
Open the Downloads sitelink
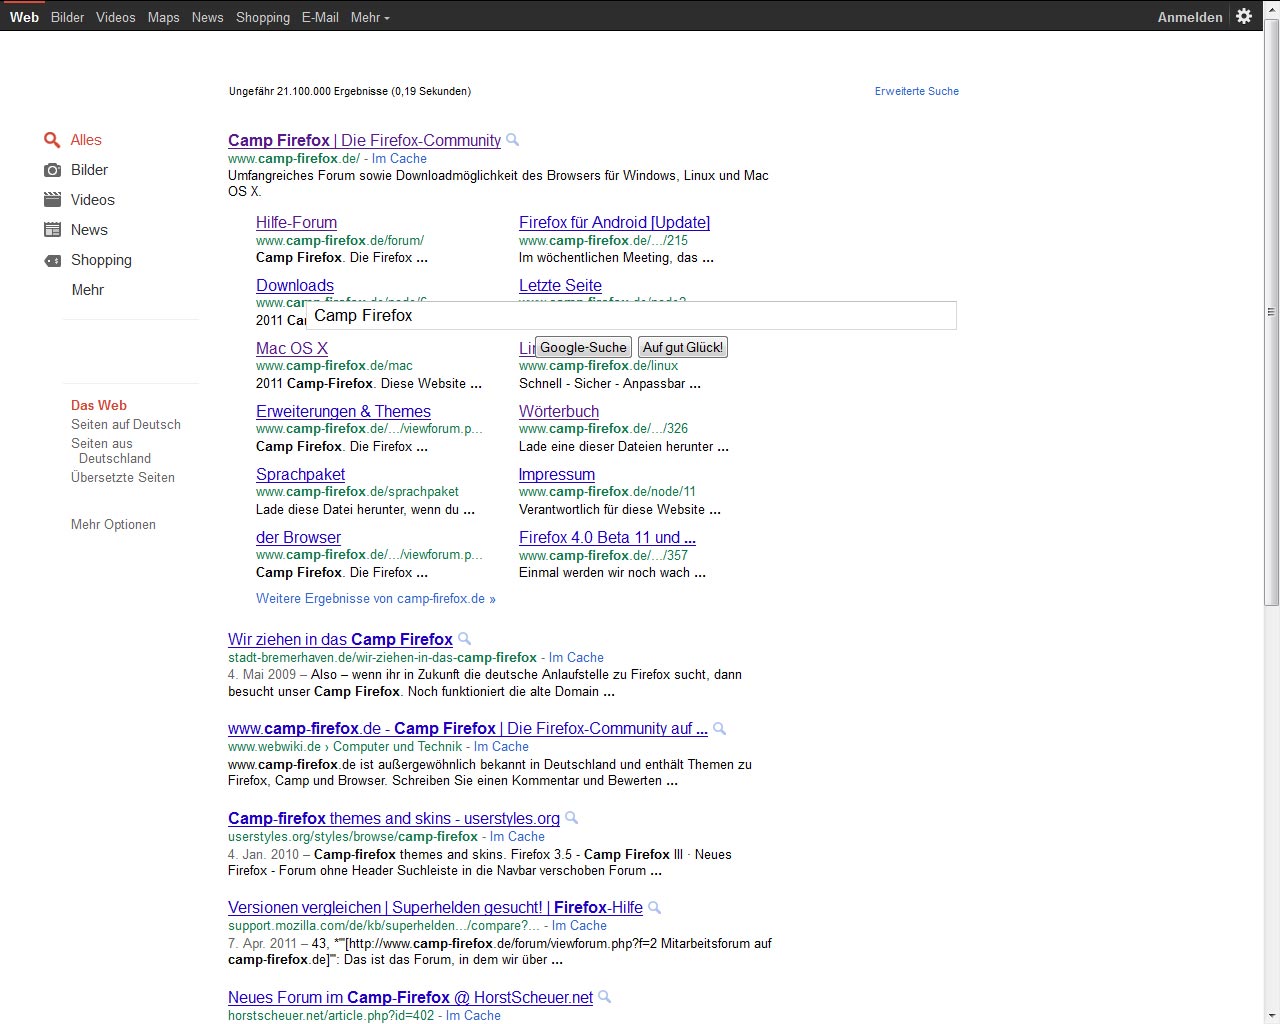coord(295,285)
